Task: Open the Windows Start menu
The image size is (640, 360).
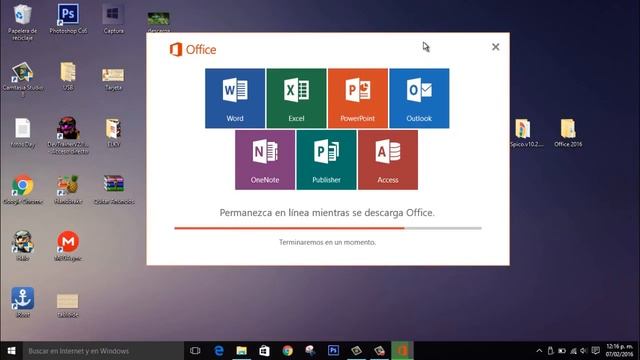Action: pyautogui.click(x=11, y=351)
